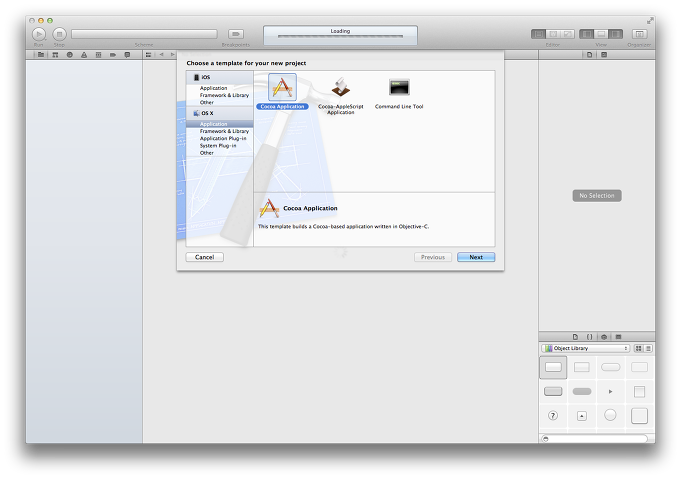The height and width of the screenshot is (479, 681).
Task: Click the Next button
Action: (476, 257)
